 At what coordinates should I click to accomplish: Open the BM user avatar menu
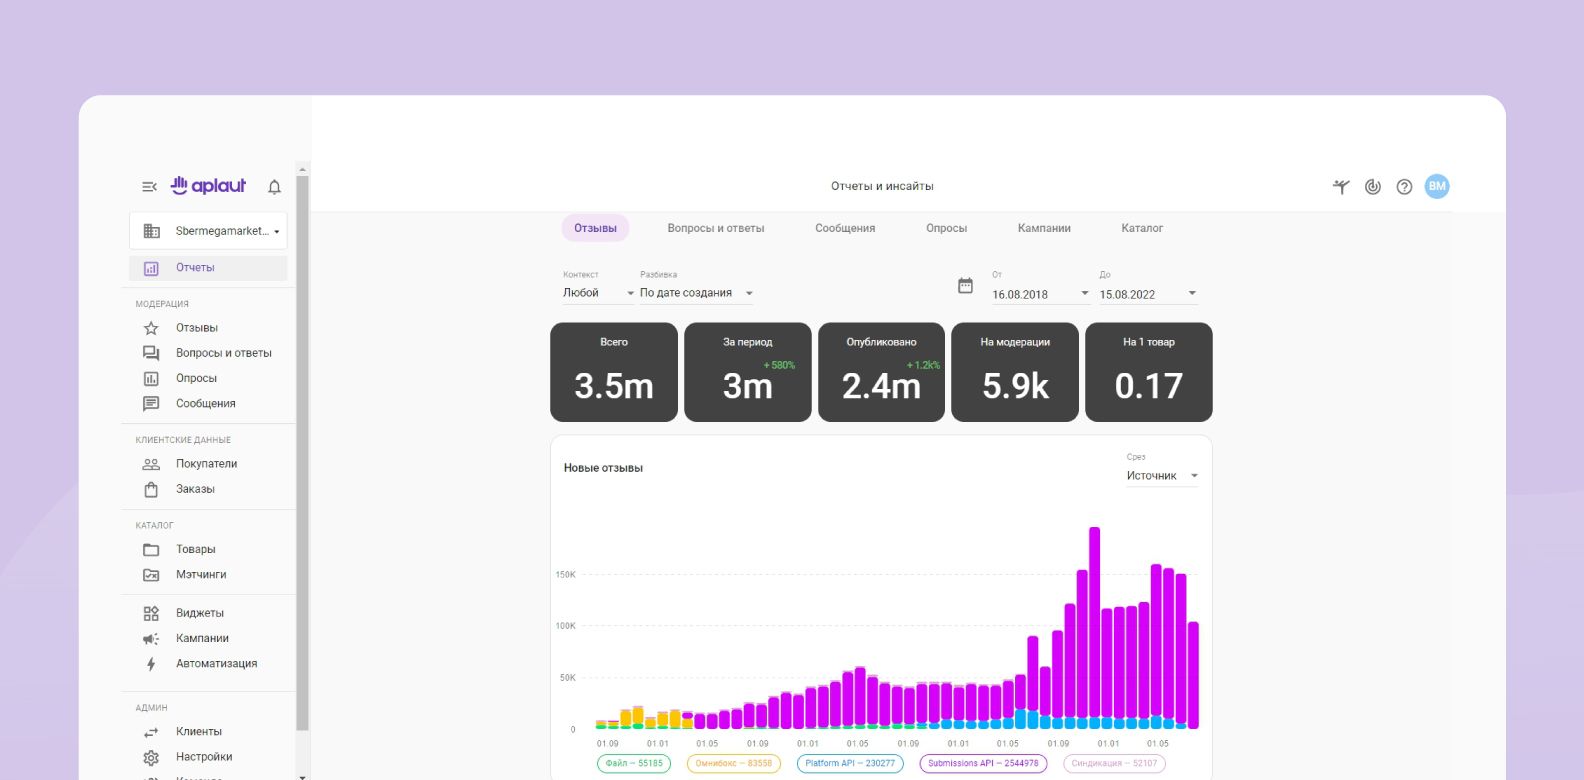click(x=1436, y=186)
